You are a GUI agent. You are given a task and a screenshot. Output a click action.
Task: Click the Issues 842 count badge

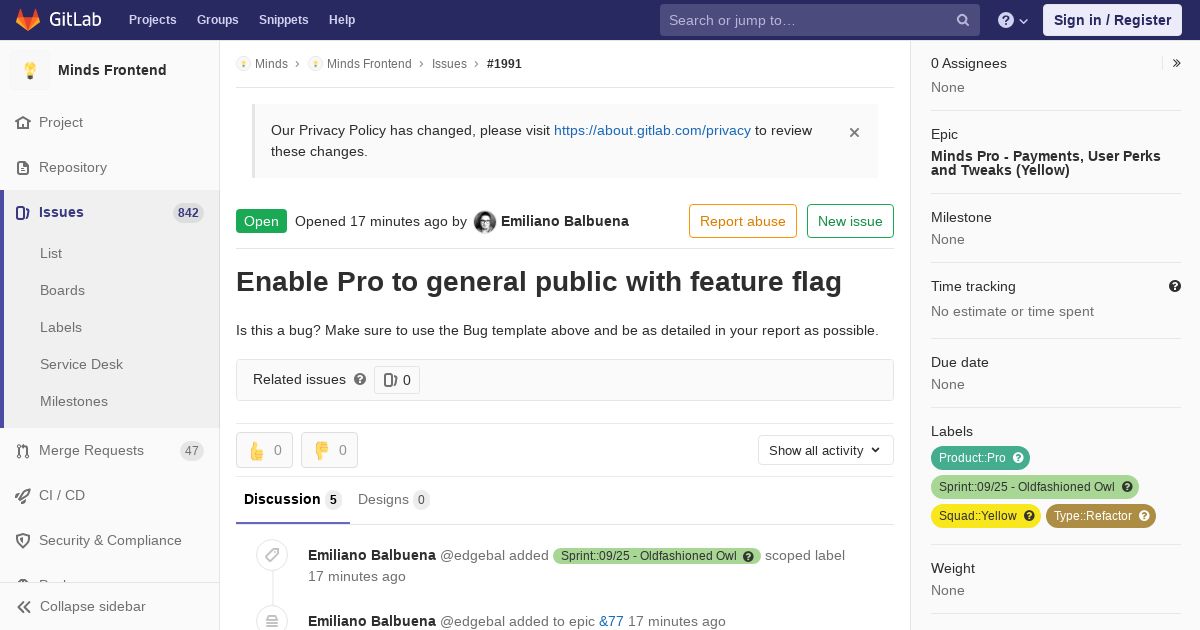(188, 213)
